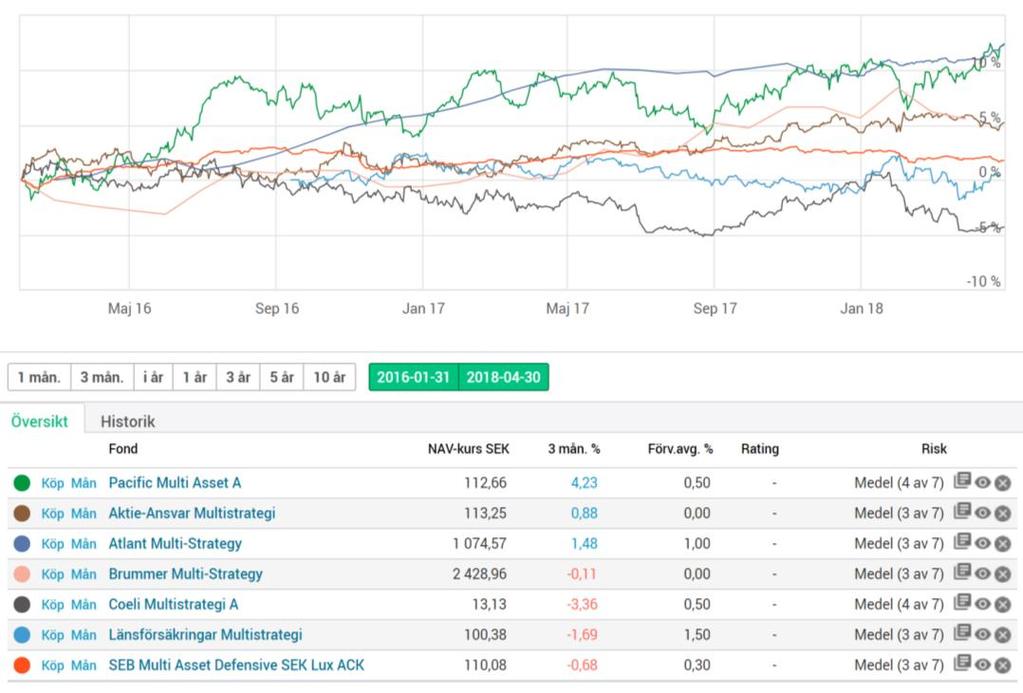
Task: Toggle eye visibility for SEB Multi Asset Defensive
Action: pos(983,665)
